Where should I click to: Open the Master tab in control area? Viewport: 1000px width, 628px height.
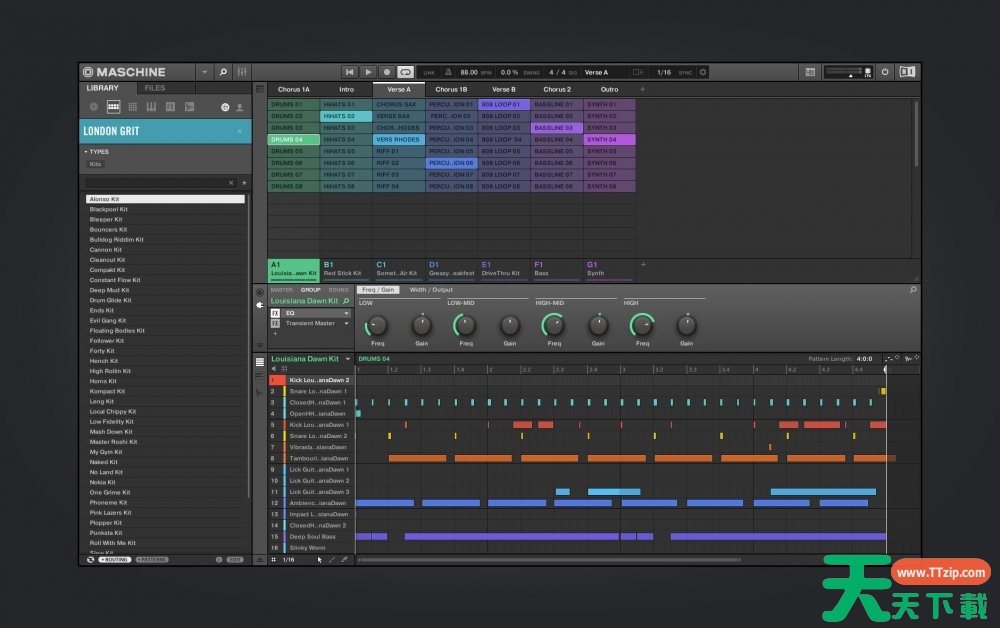click(x=281, y=289)
